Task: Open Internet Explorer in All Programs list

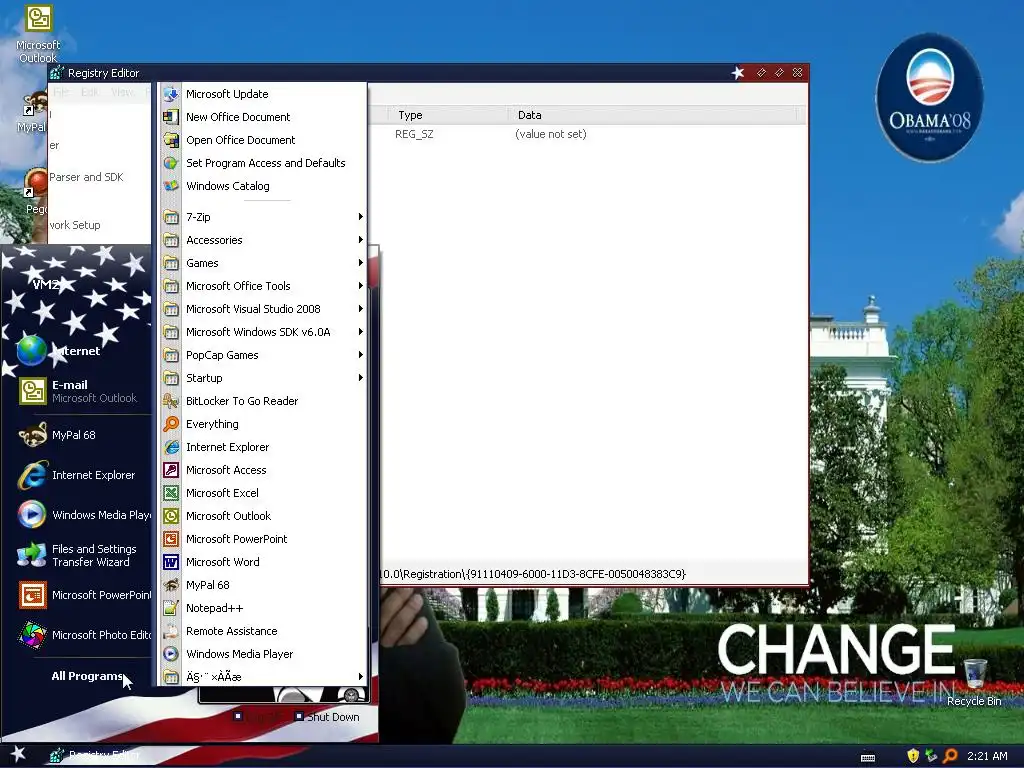Action: [x=227, y=447]
